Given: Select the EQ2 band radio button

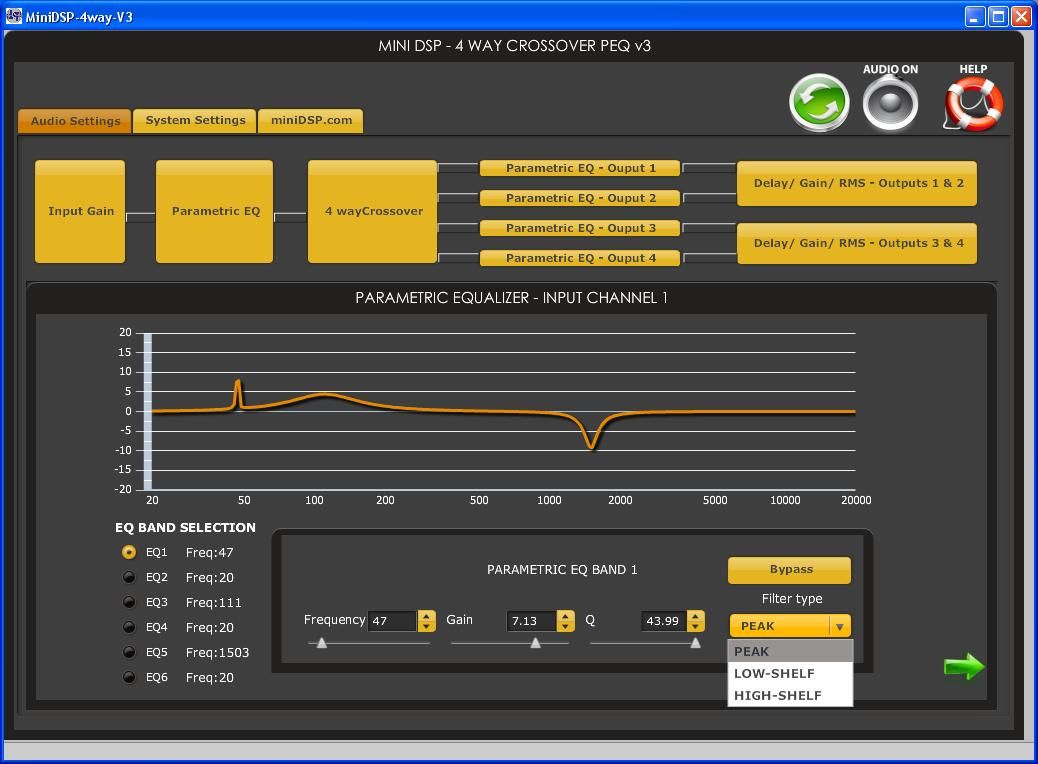Looking at the screenshot, I should coord(129,577).
